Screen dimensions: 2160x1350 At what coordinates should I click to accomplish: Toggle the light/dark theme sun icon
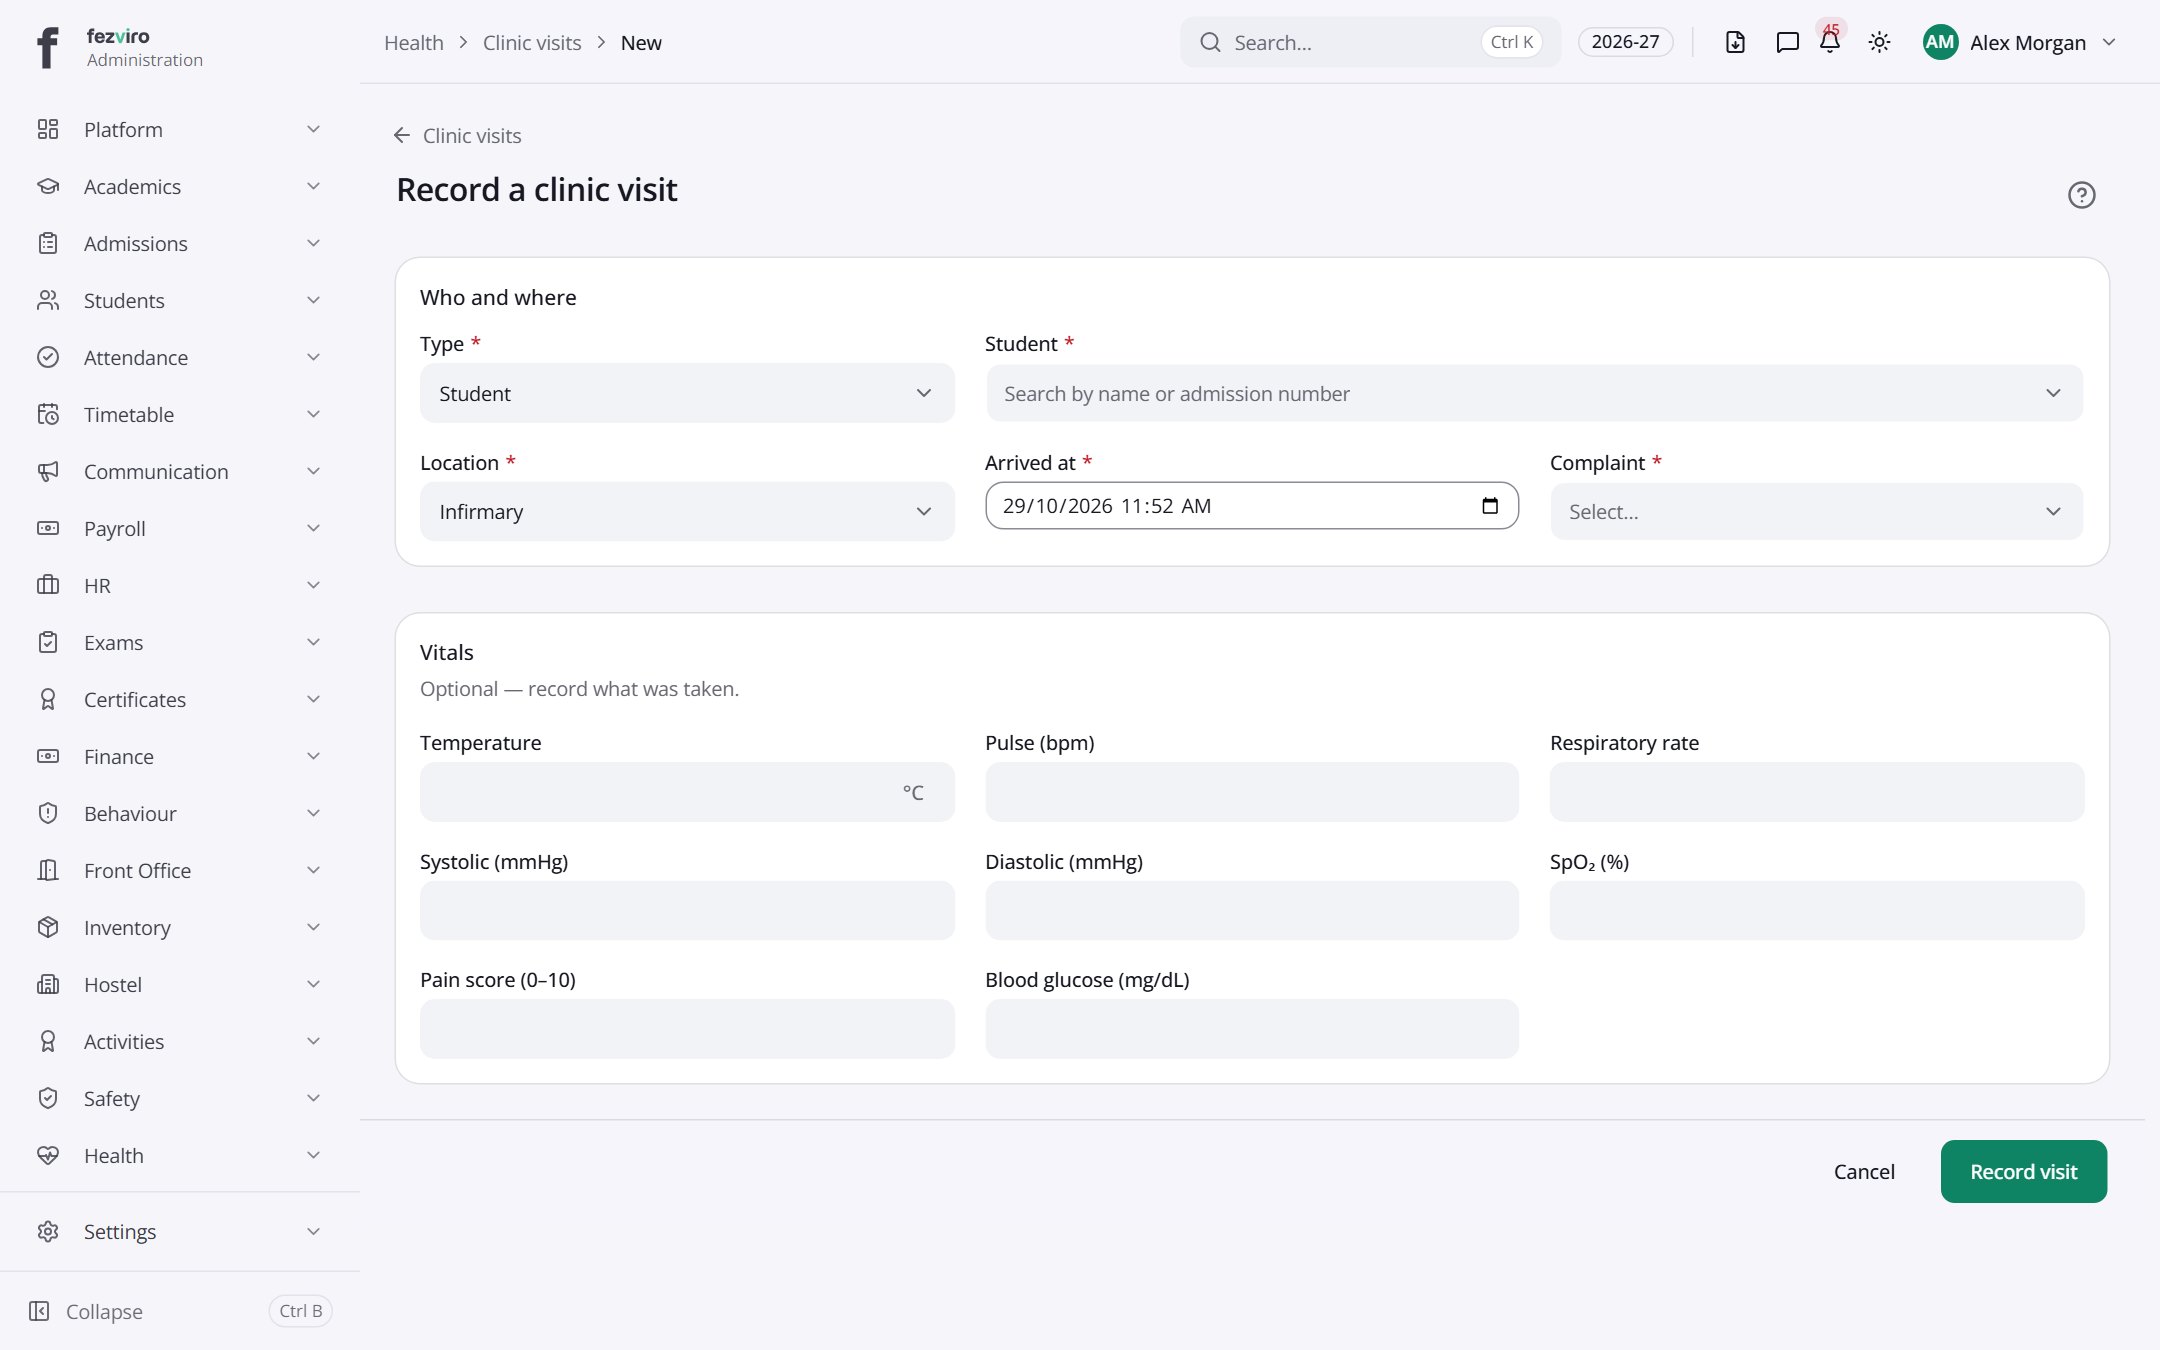point(1879,42)
